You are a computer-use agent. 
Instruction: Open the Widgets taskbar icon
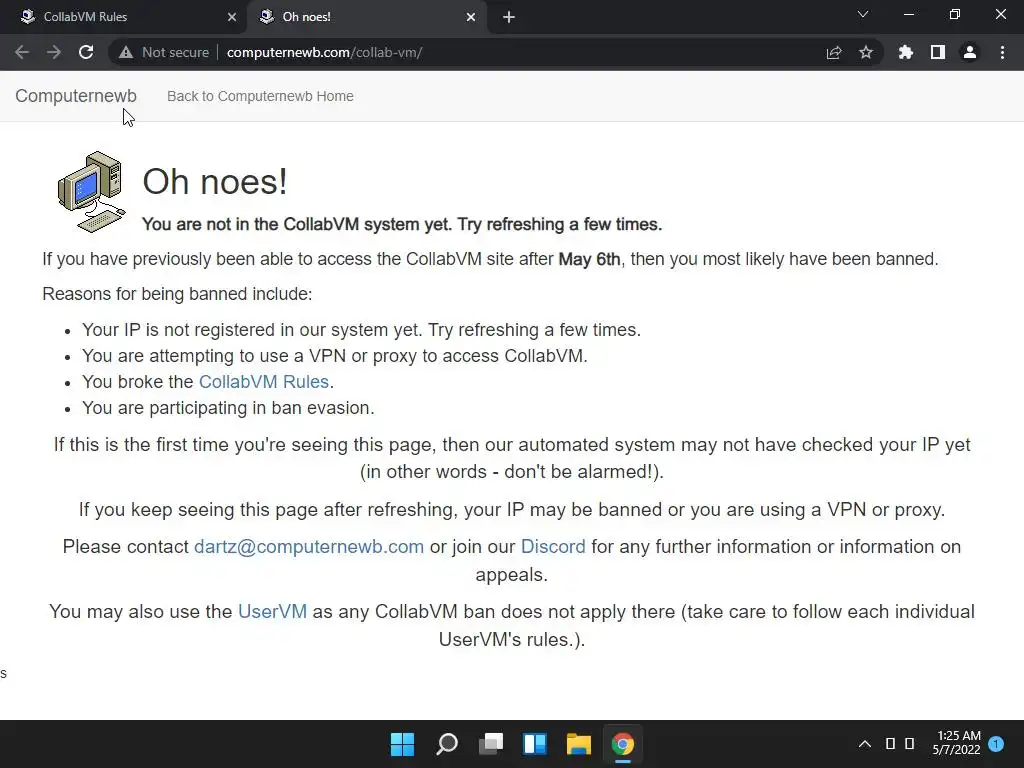coord(535,744)
